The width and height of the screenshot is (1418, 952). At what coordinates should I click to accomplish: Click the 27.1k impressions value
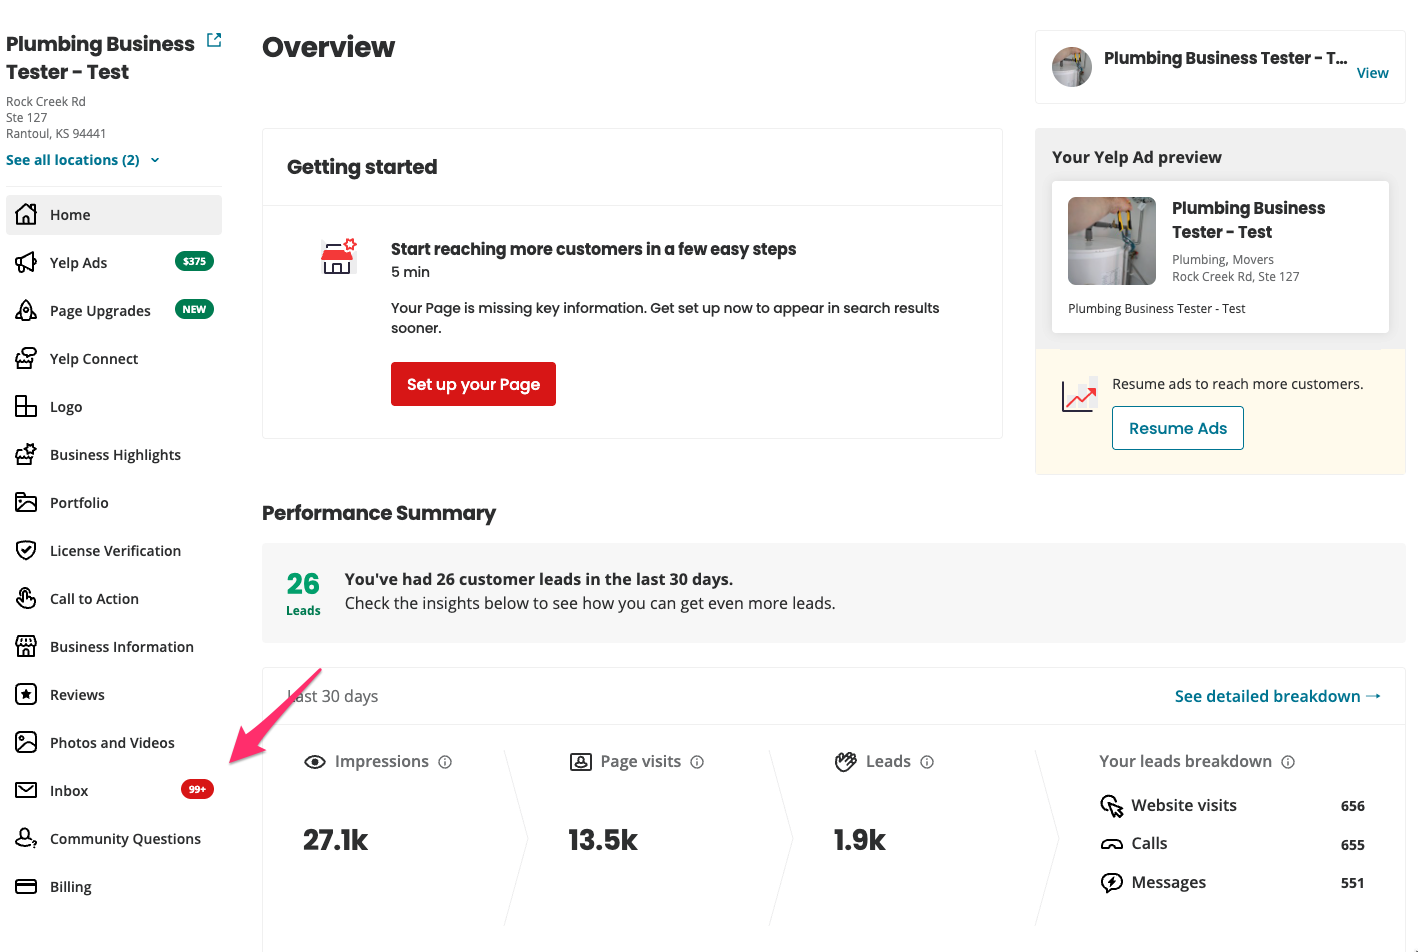tap(336, 840)
